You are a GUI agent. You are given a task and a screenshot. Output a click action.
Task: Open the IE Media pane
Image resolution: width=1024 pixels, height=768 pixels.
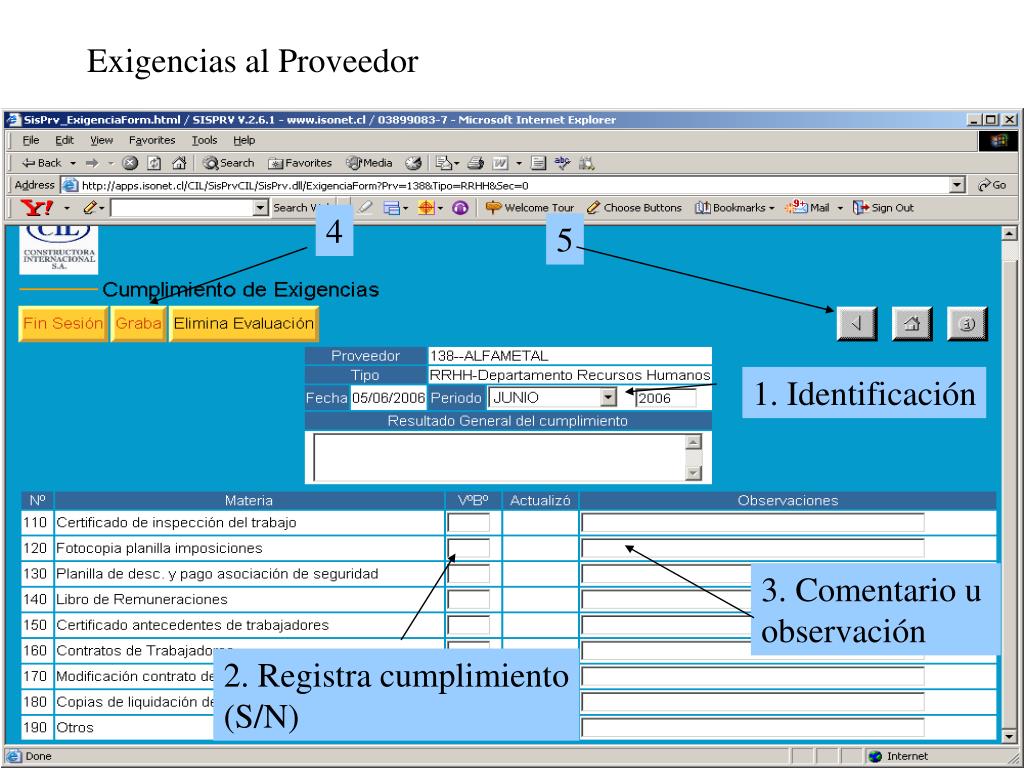(370, 163)
